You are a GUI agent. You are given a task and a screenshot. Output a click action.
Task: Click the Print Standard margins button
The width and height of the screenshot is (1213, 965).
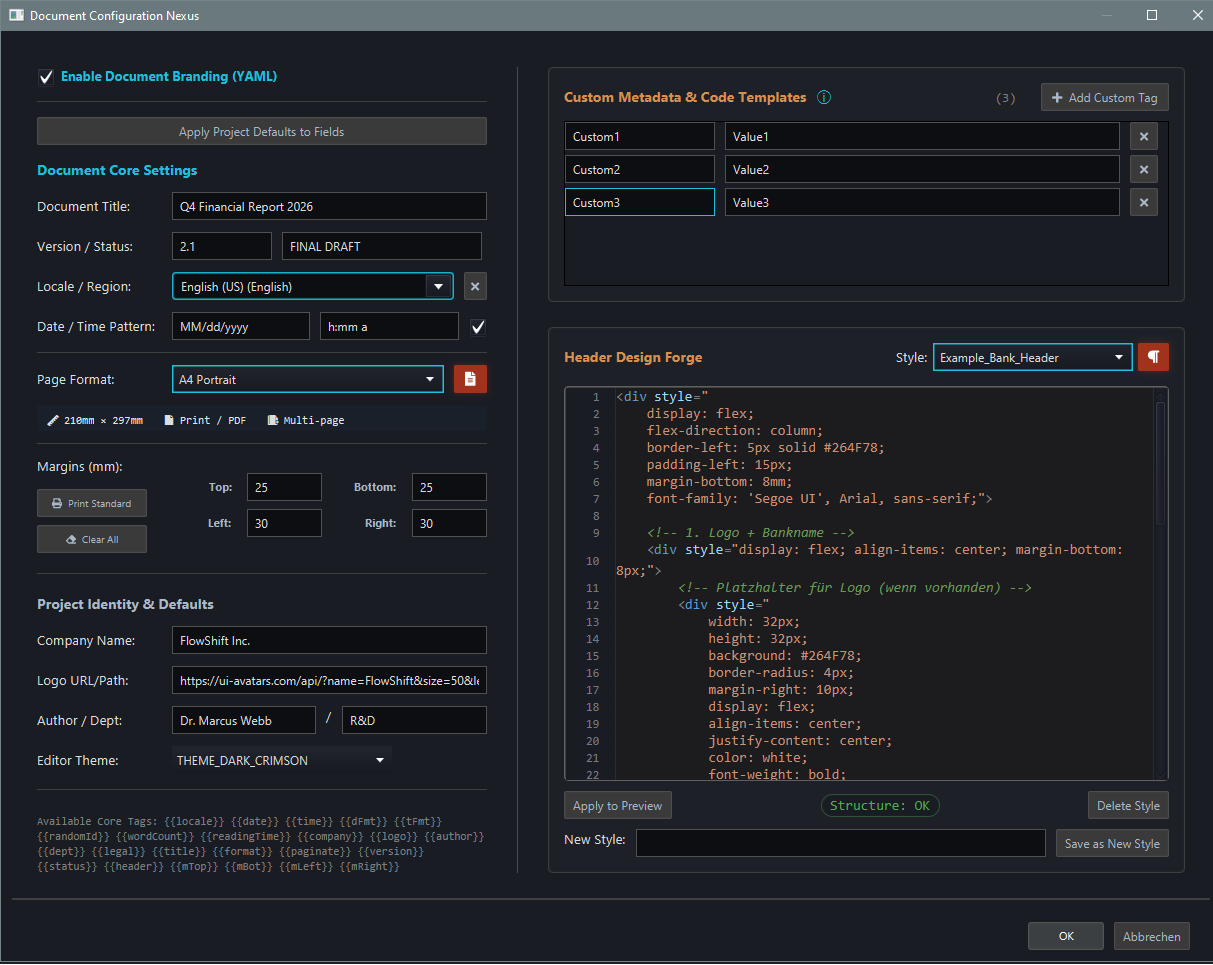[x=92, y=503]
